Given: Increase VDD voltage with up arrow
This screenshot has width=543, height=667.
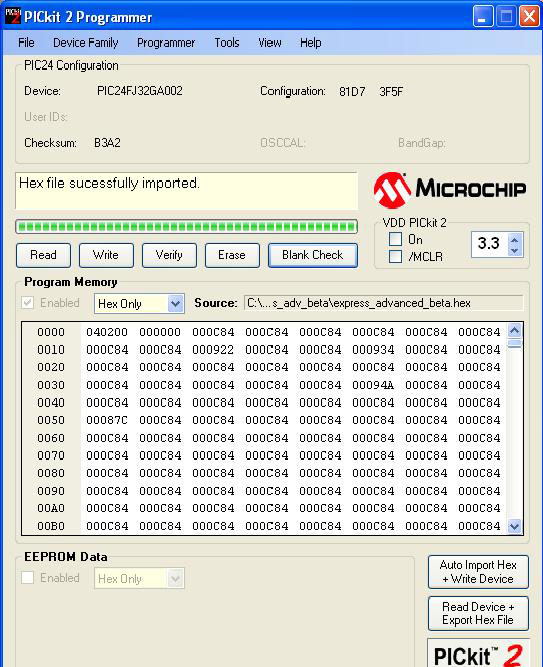Looking at the screenshot, I should 514,239.
